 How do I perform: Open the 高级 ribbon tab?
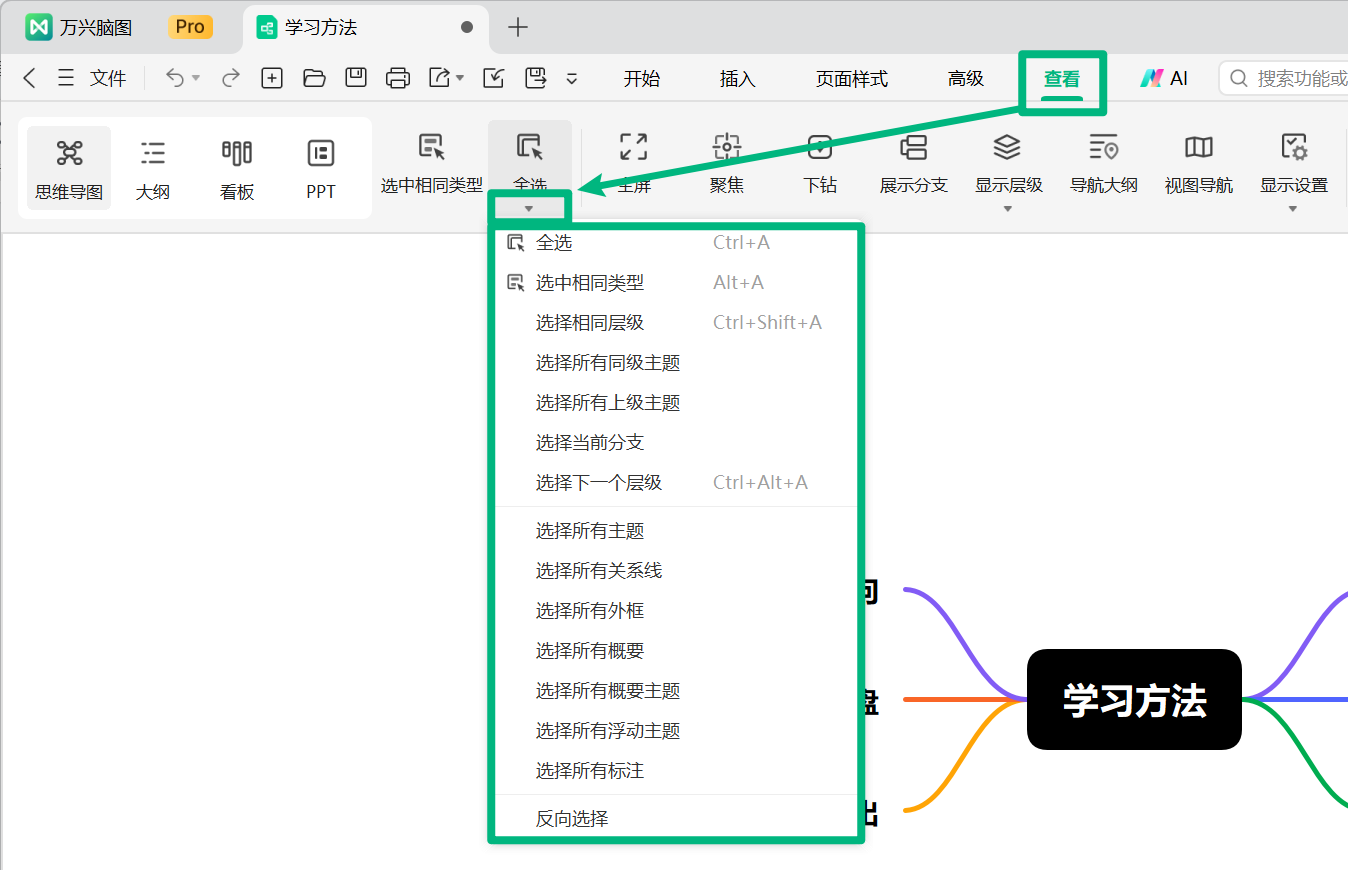(x=966, y=79)
